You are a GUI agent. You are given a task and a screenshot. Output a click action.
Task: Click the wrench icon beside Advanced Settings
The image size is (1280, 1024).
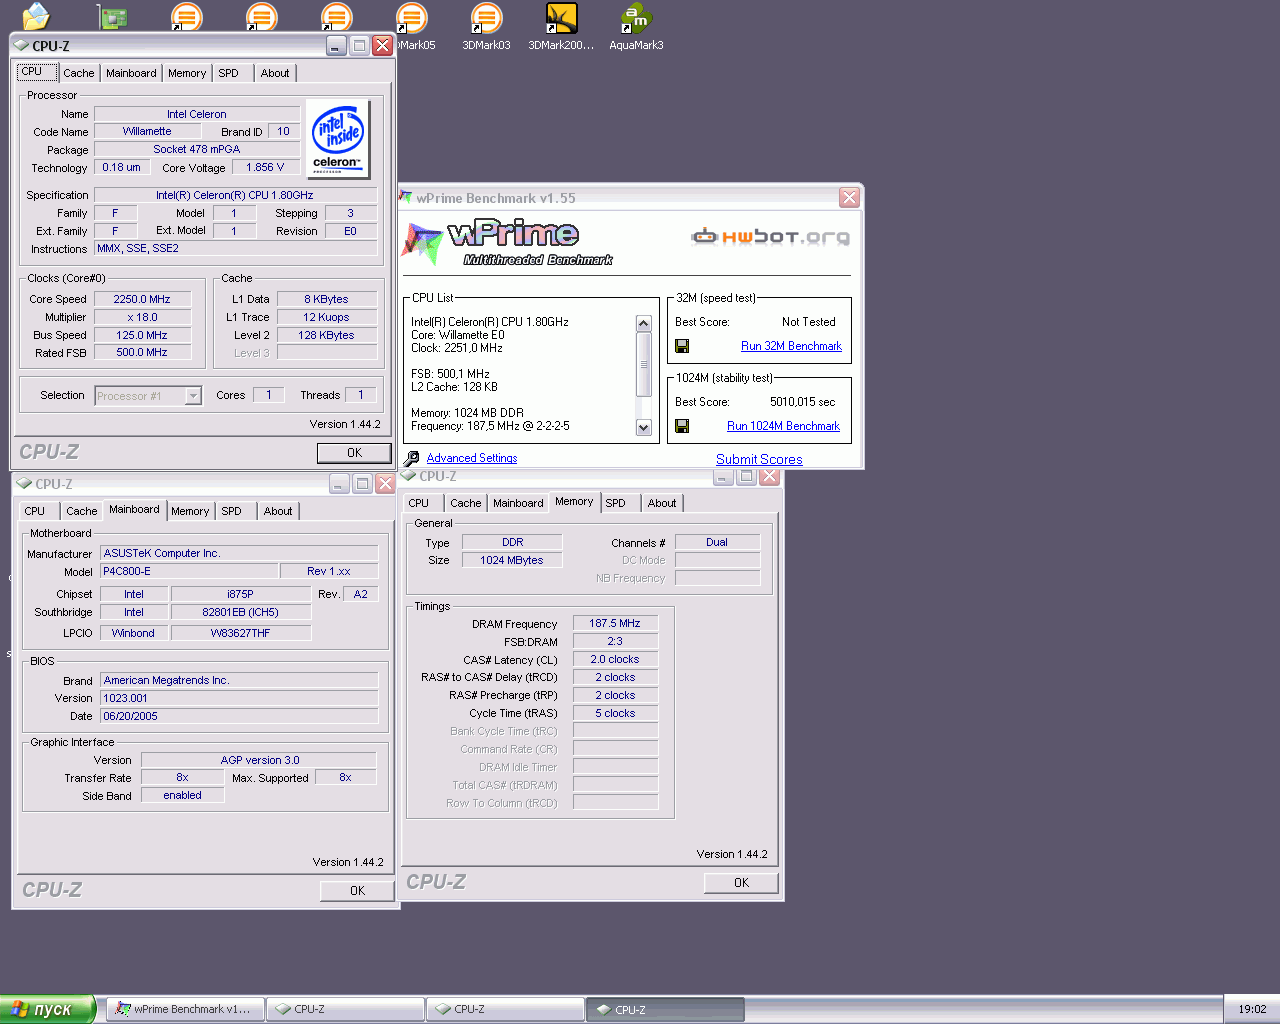point(412,458)
